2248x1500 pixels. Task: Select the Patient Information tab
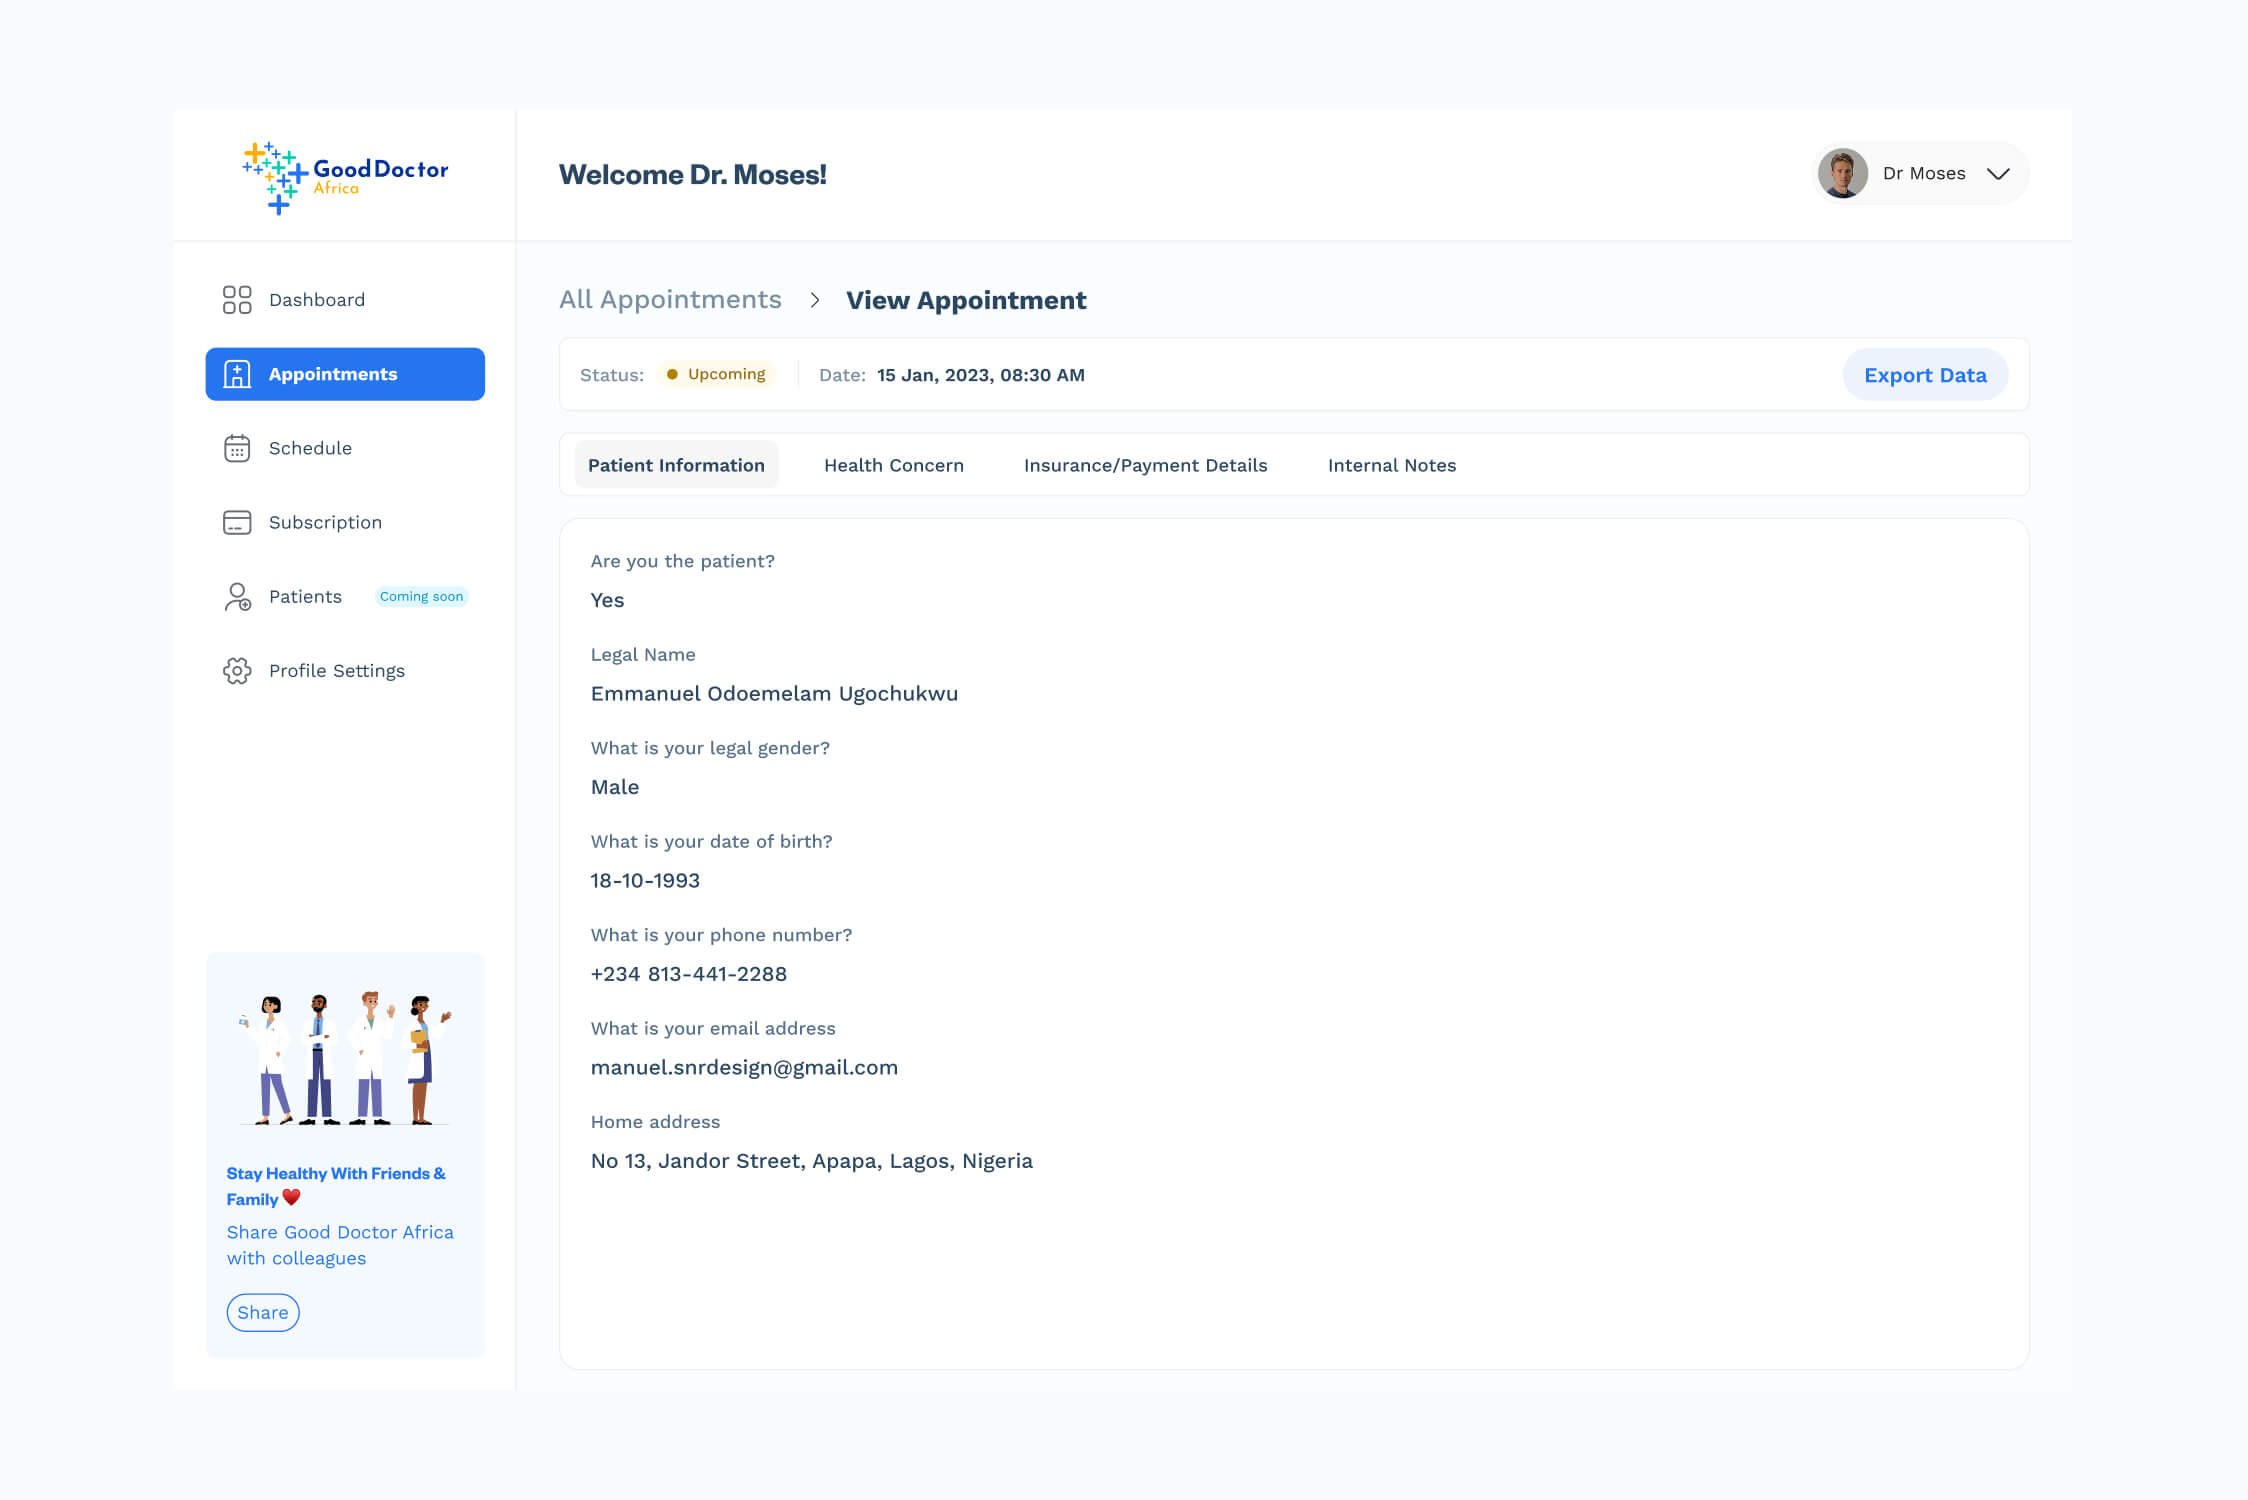(x=676, y=465)
